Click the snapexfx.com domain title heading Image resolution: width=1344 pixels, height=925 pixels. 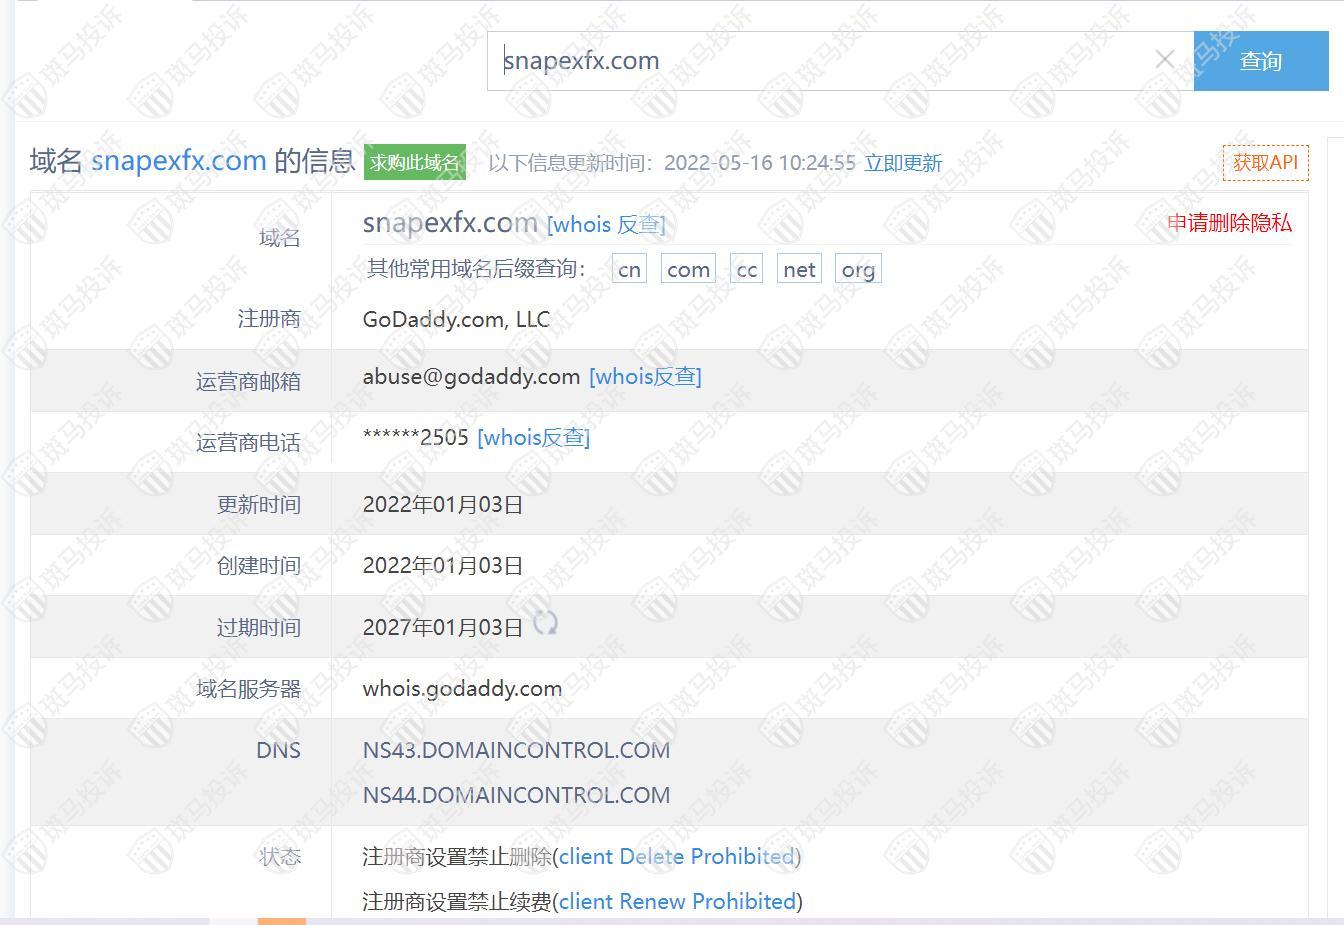pos(179,160)
